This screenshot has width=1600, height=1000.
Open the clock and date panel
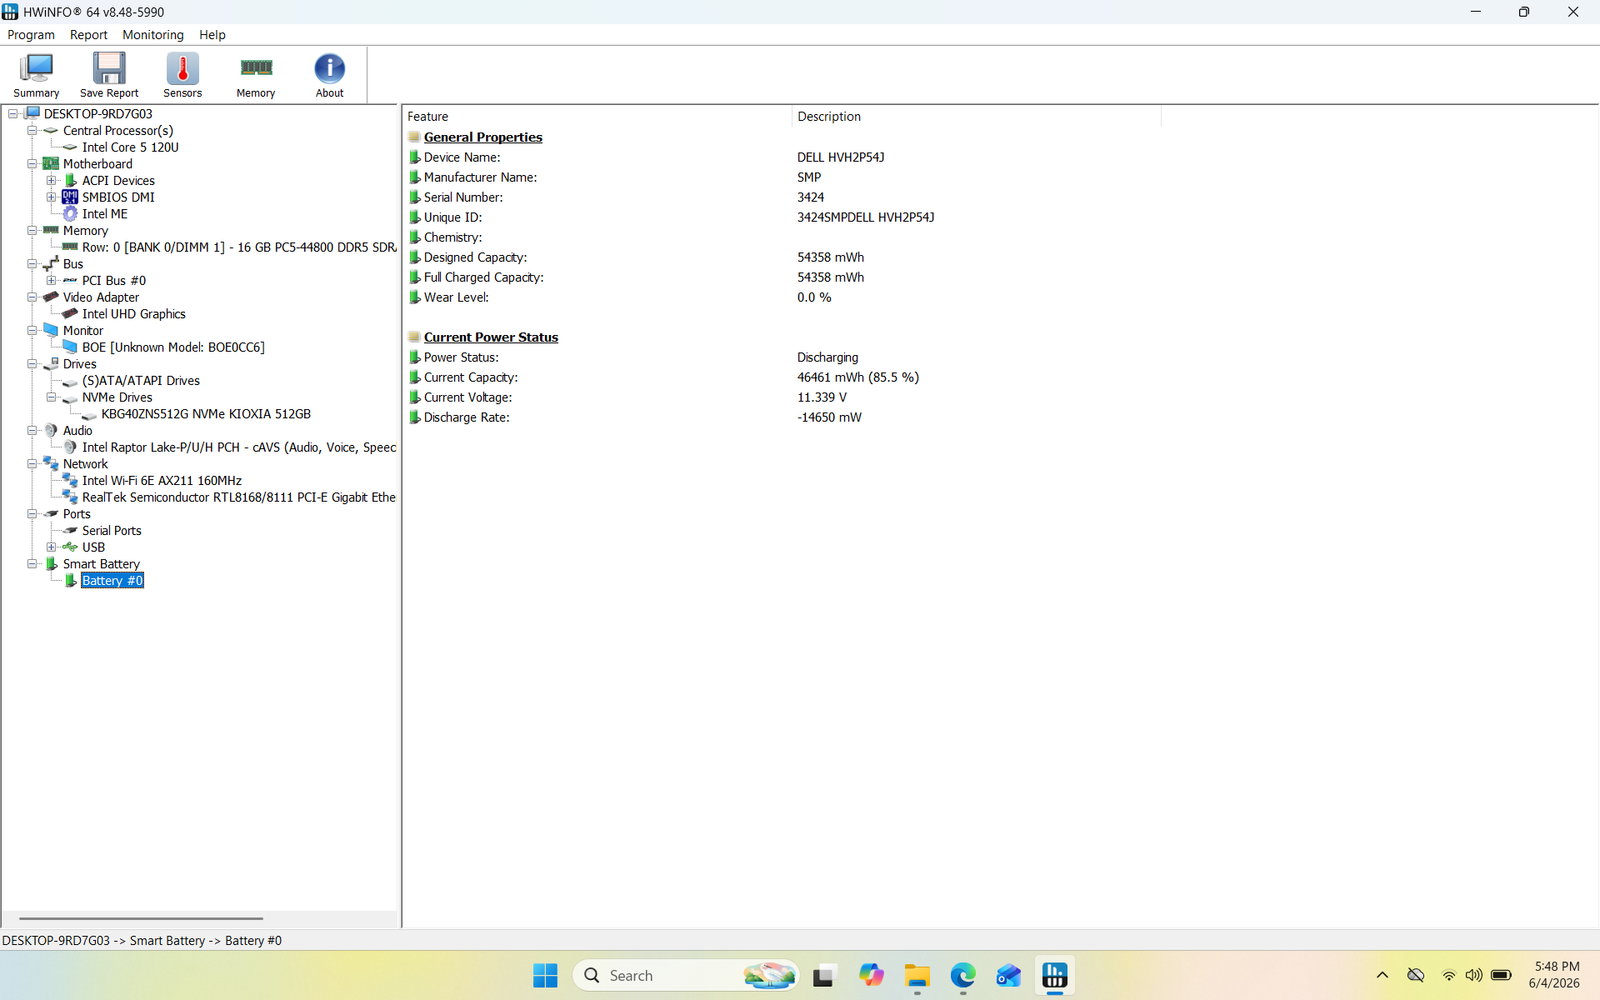pyautogui.click(x=1556, y=975)
